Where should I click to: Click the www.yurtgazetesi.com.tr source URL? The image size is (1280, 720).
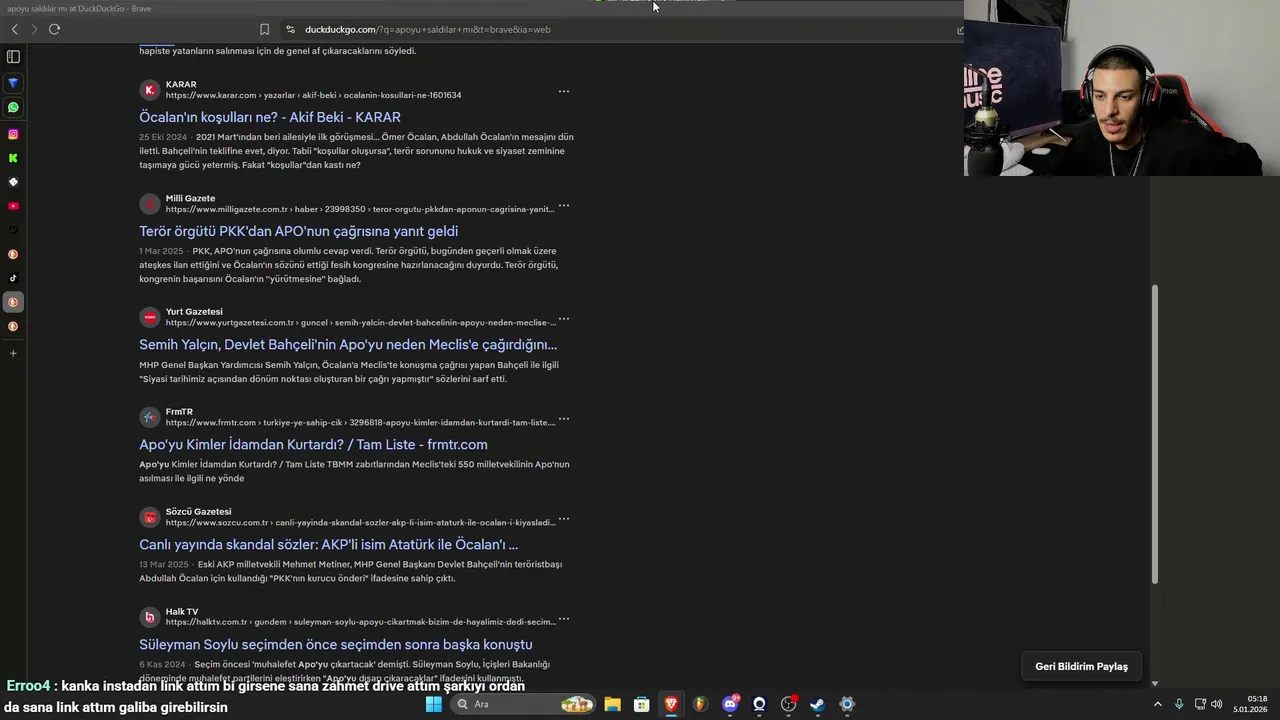click(360, 323)
